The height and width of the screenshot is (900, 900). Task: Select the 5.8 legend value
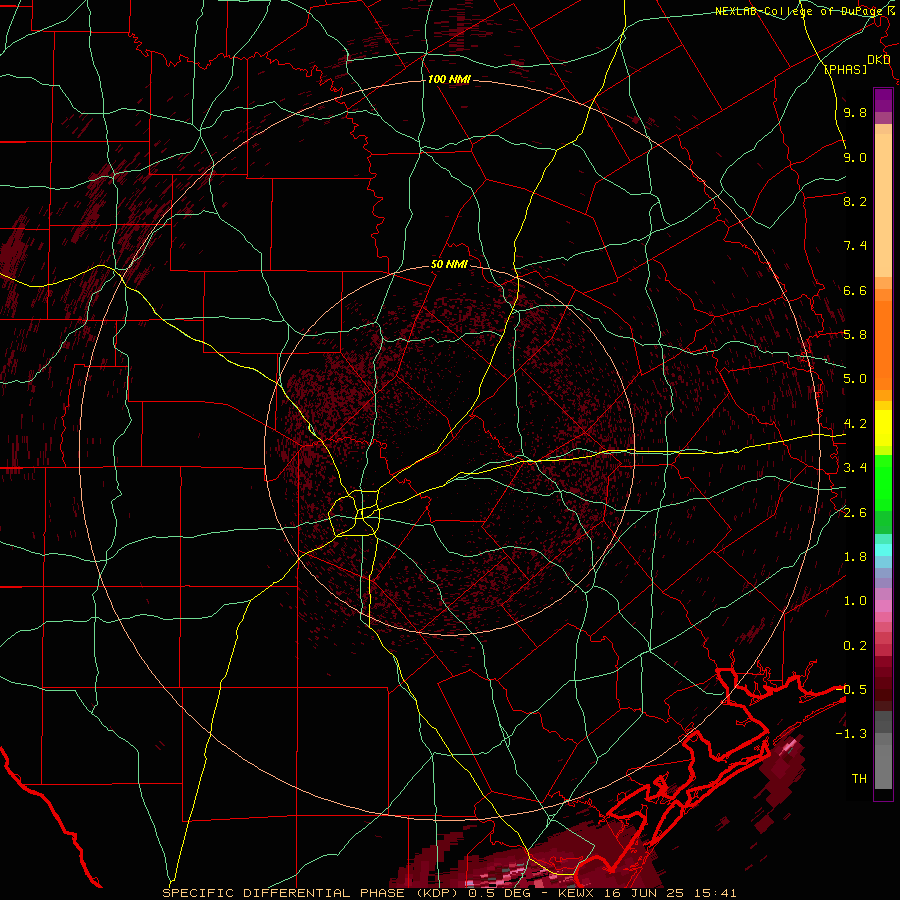[x=855, y=335]
